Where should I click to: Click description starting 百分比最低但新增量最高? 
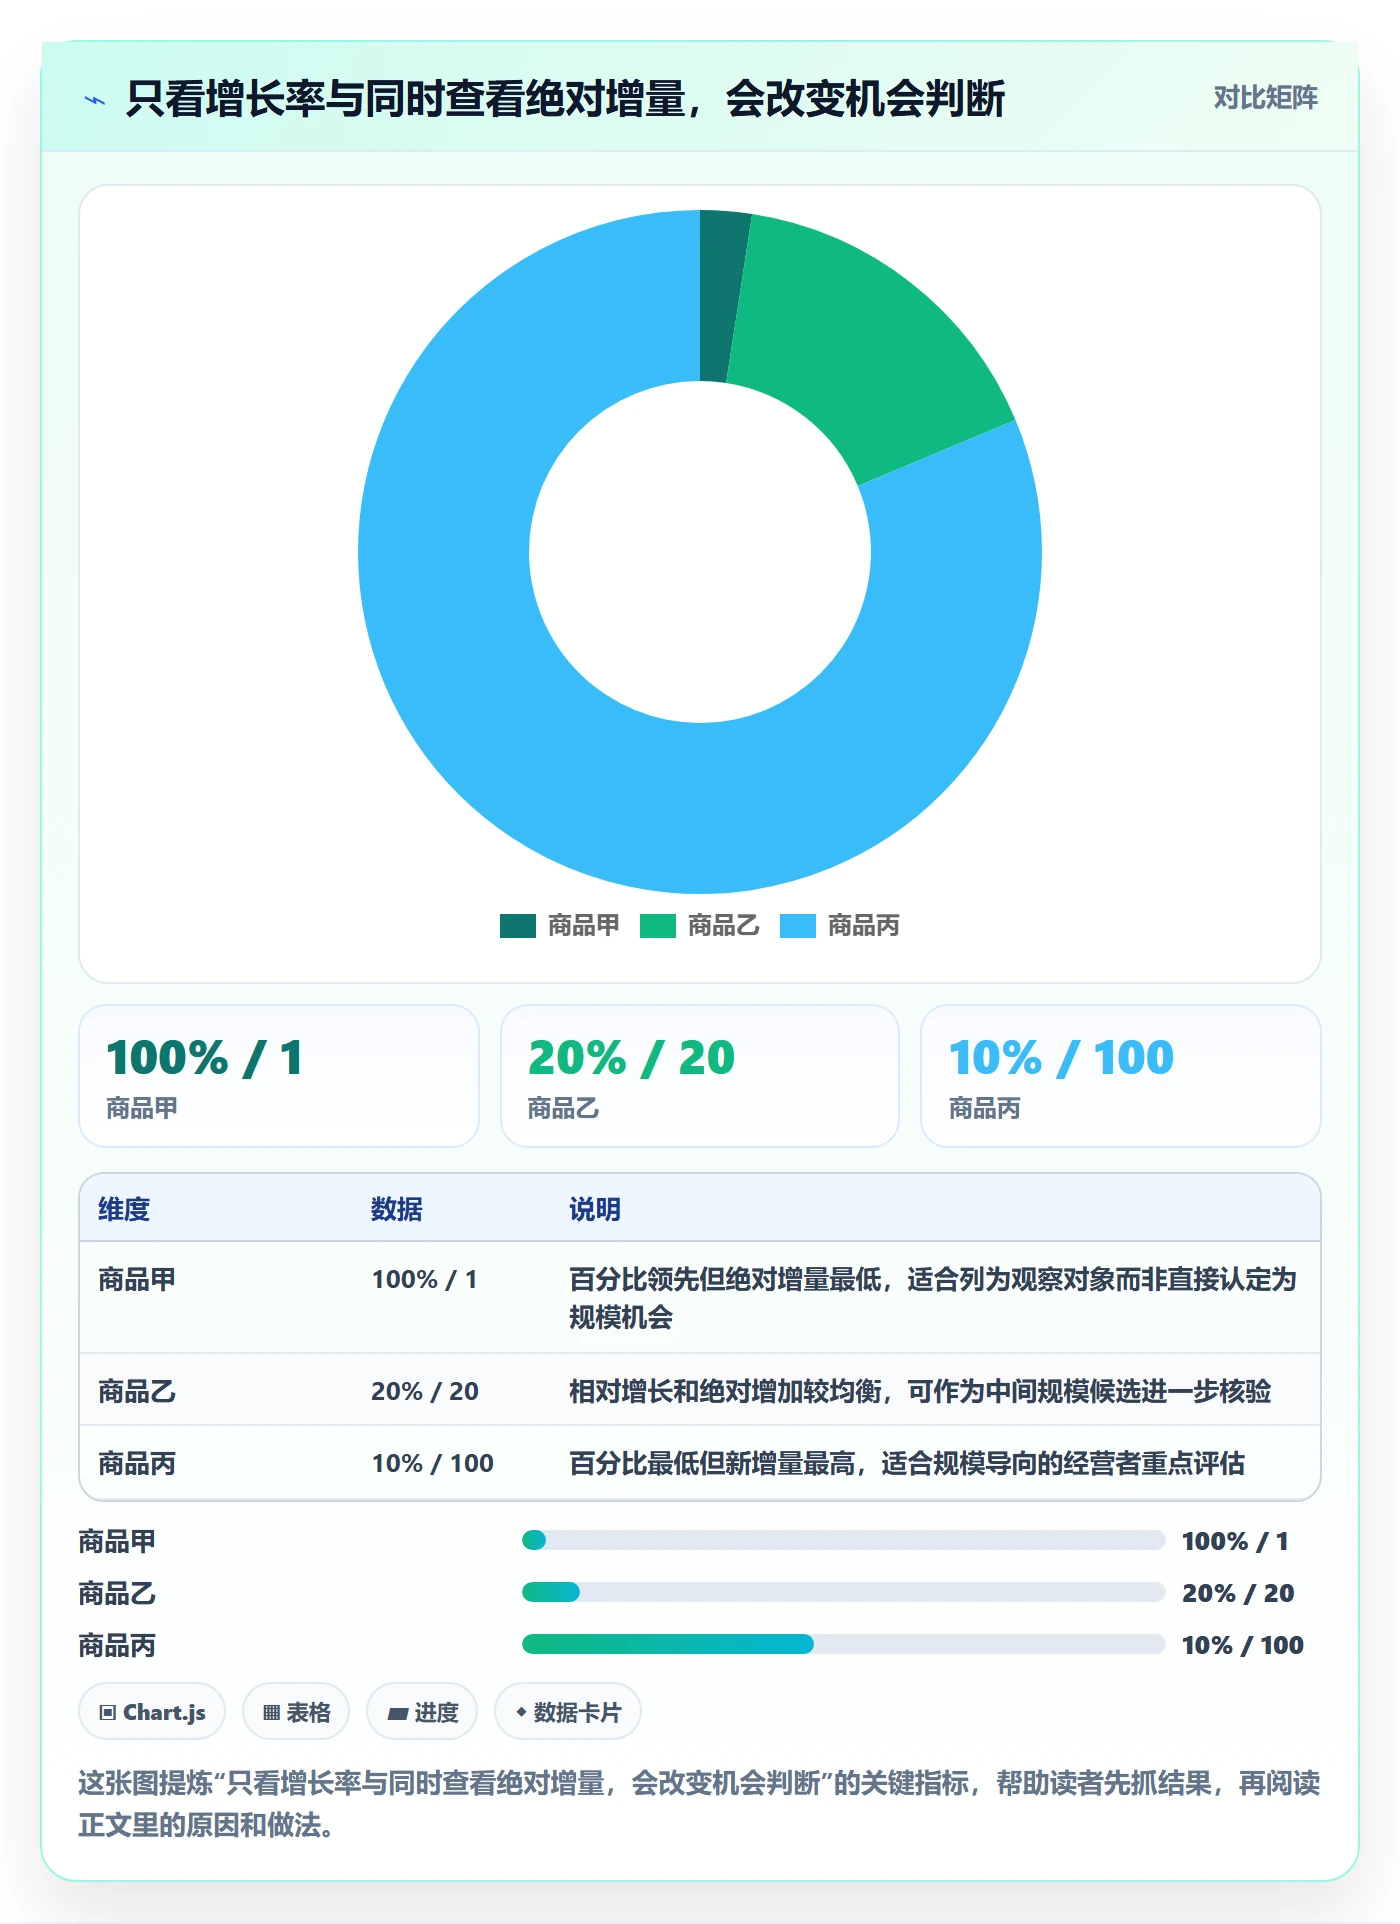click(907, 1464)
